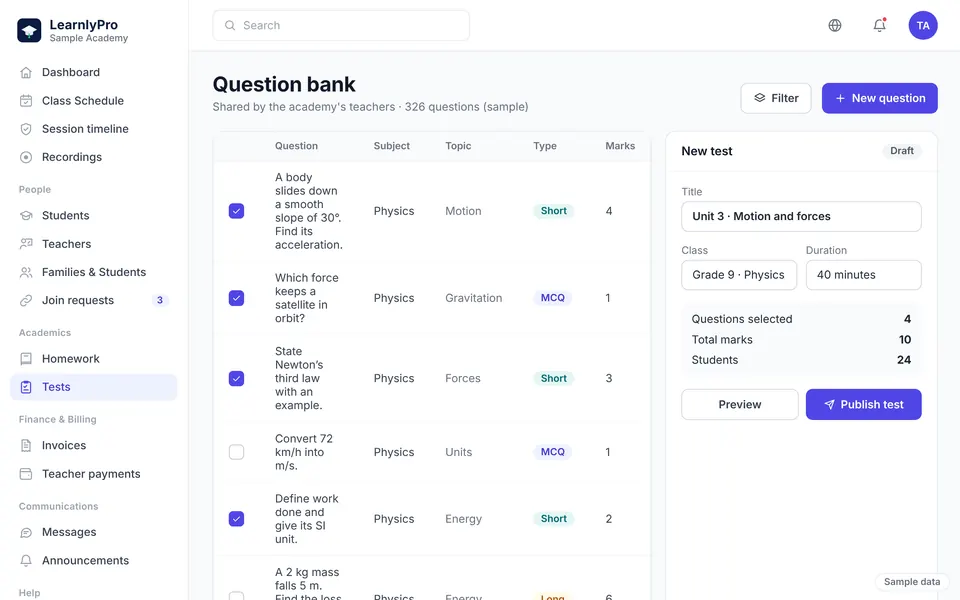The height and width of the screenshot is (600, 960).
Task: Click the Marks column header
Action: [620, 146]
